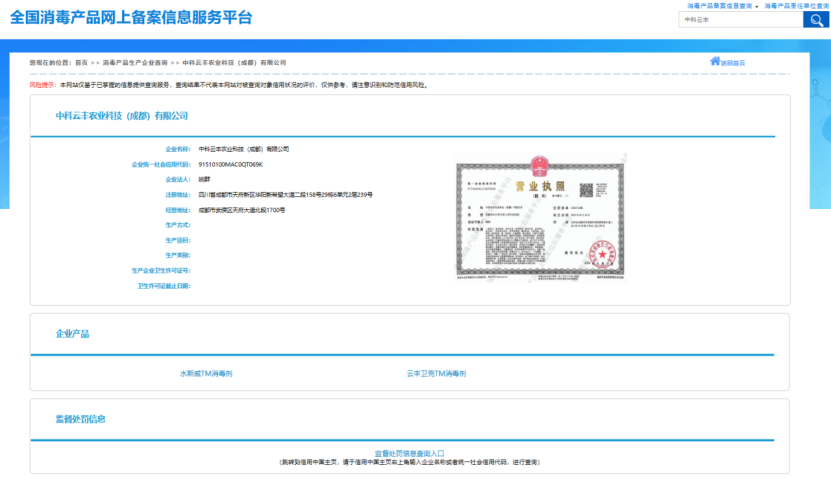
Task: Select the company name value beside 企业名称
Action: [x=244, y=149]
